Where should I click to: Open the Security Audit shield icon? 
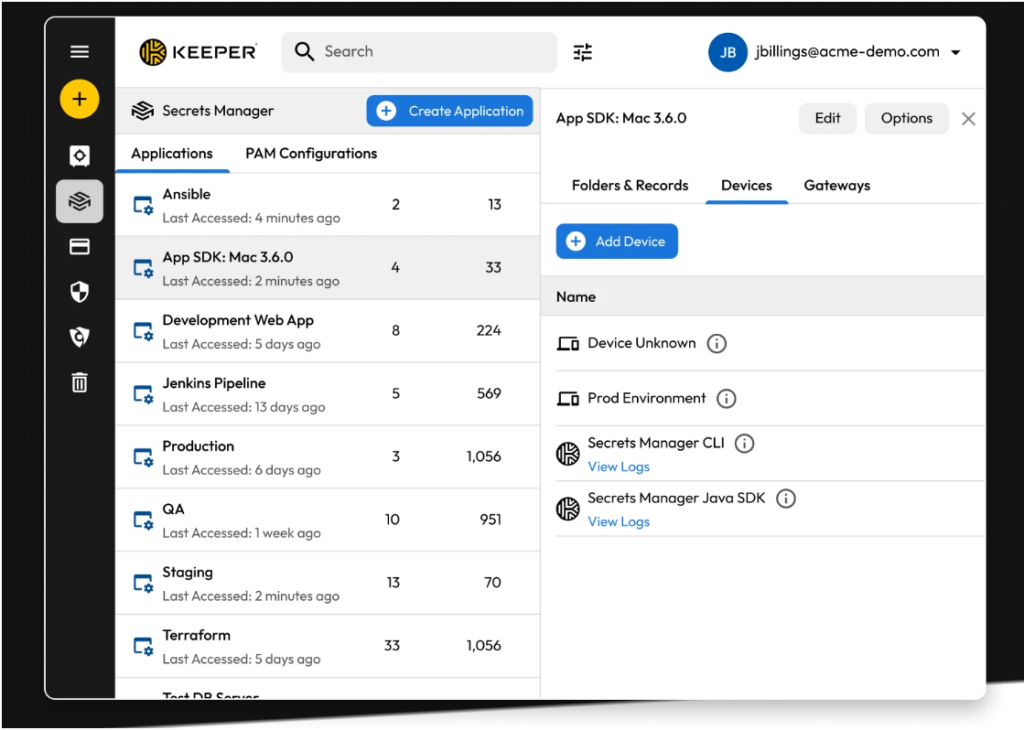click(79, 292)
